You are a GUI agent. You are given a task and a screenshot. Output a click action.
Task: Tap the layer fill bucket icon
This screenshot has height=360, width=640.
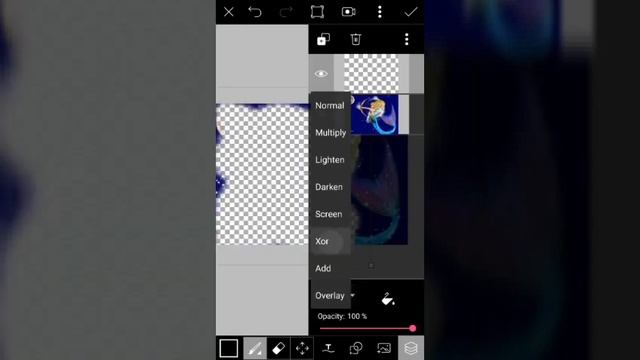pos(388,300)
